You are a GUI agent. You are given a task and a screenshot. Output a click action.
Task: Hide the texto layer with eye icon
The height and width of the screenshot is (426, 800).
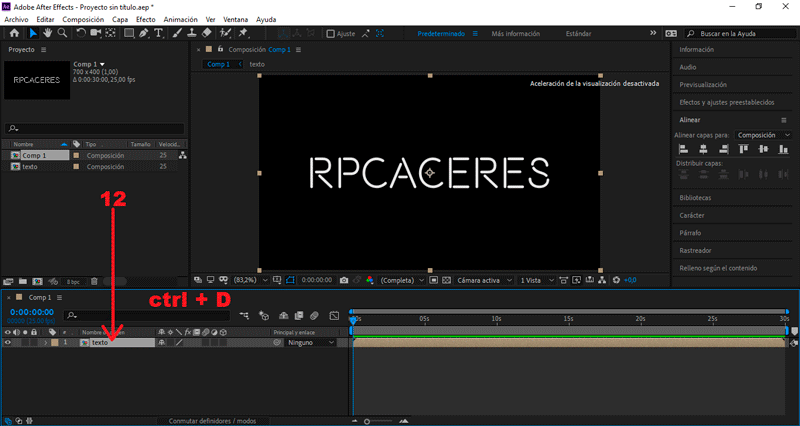coord(7,343)
